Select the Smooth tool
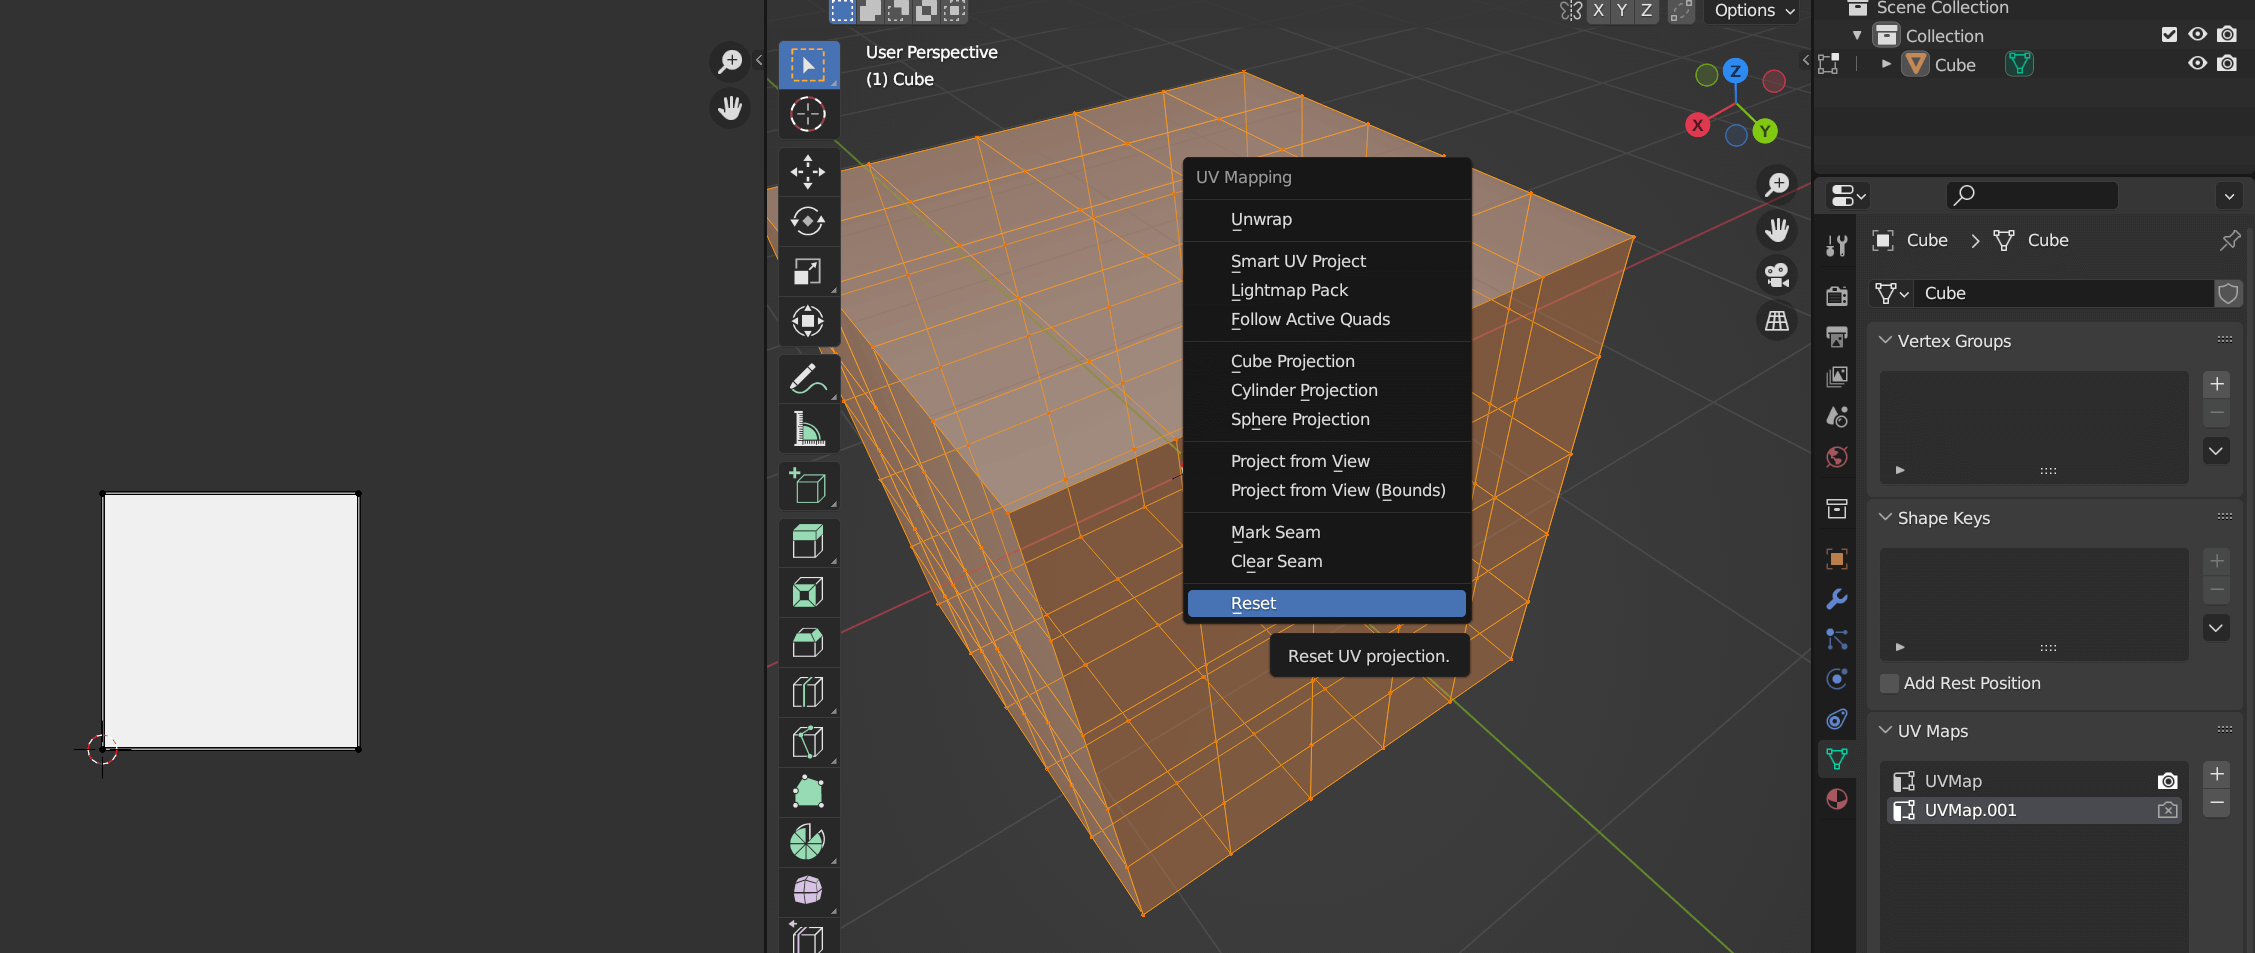Screen dimensions: 2255x953 pos(808,891)
